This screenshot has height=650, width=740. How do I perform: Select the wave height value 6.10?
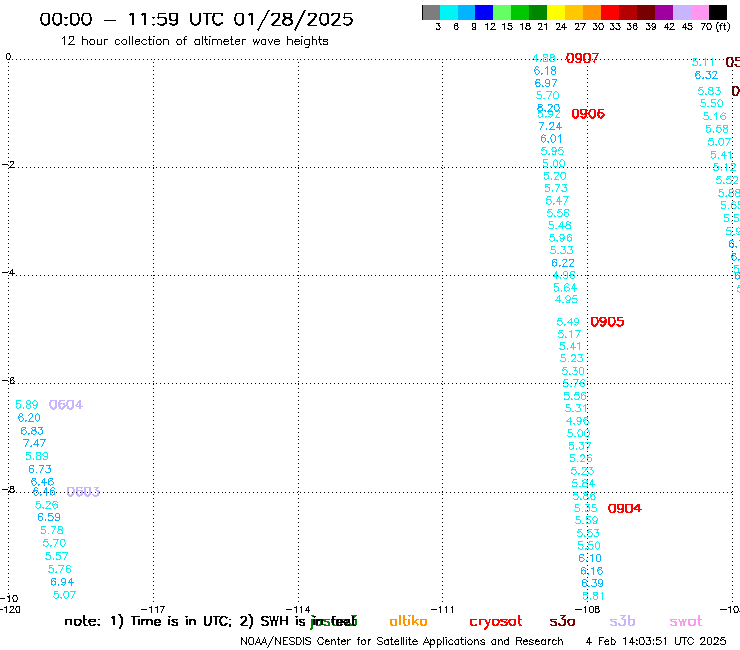click(590, 558)
